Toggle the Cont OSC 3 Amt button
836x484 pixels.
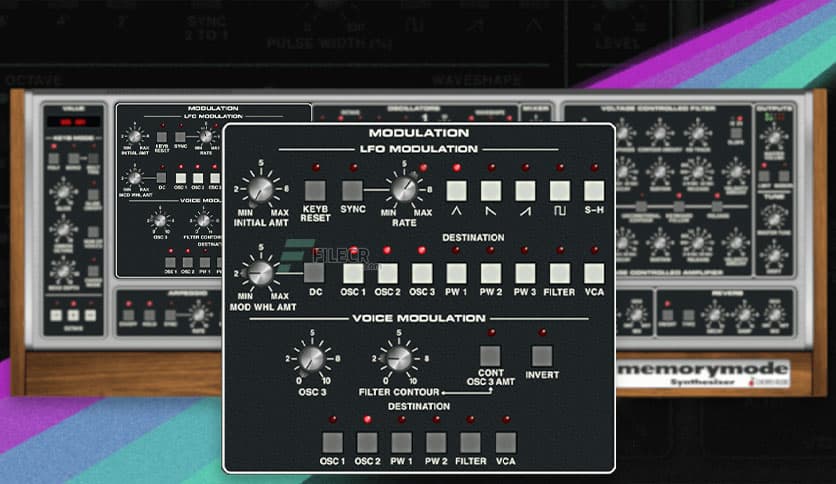[490, 356]
